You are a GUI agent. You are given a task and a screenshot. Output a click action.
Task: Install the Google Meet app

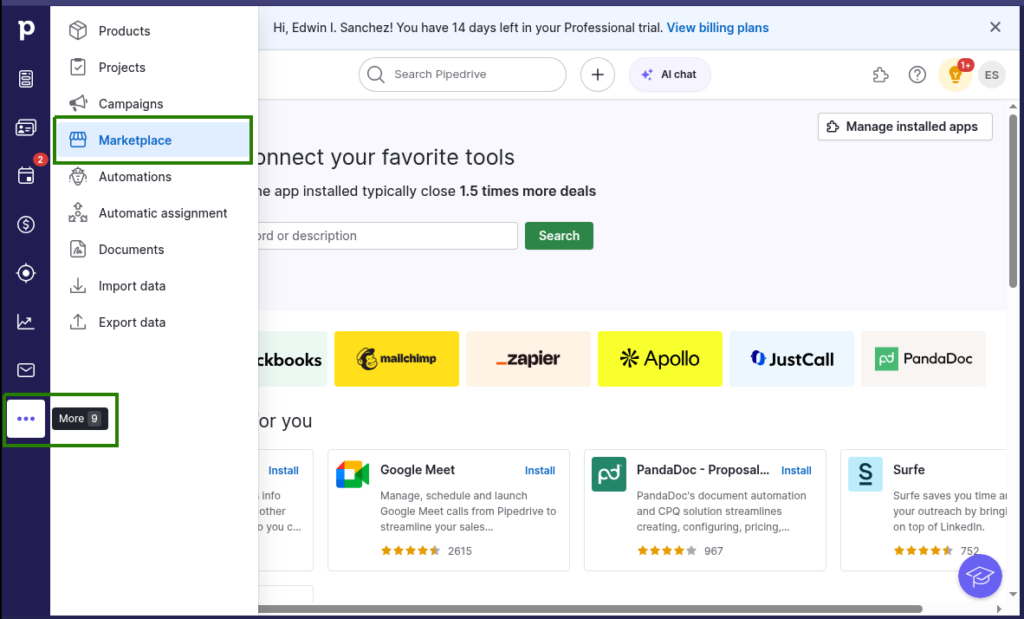pyautogui.click(x=540, y=470)
